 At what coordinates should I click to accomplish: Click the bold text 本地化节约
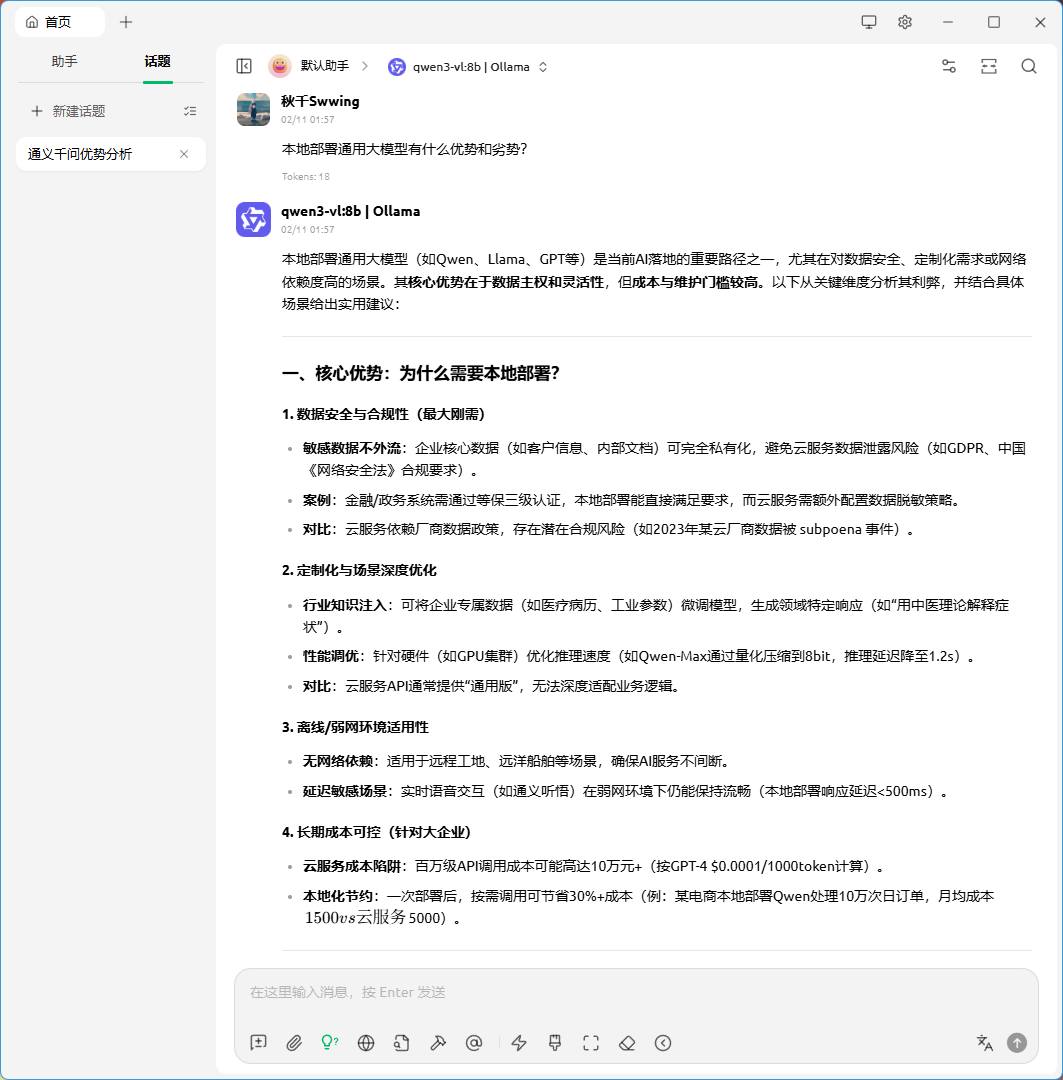click(338, 896)
